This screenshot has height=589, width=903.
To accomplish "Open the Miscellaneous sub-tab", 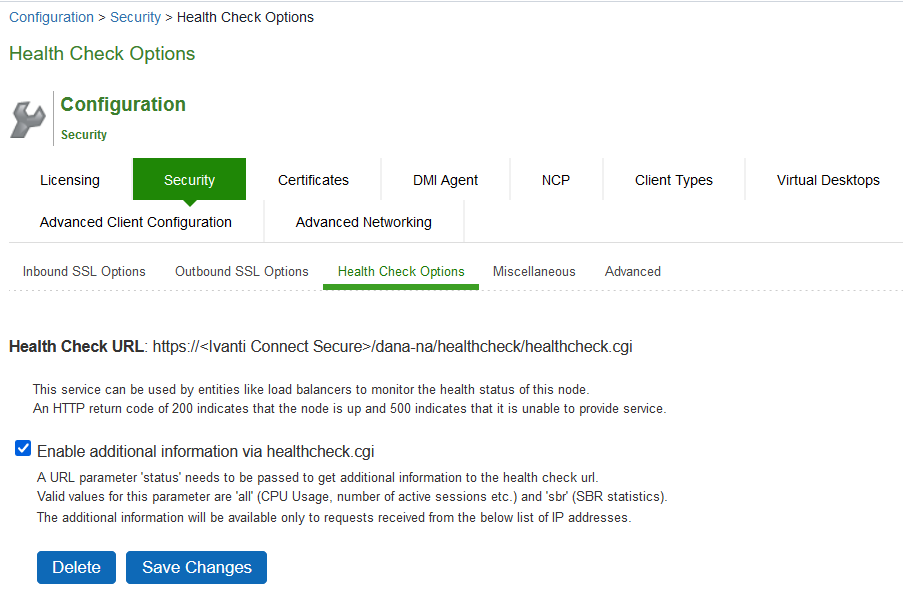I will [534, 271].
